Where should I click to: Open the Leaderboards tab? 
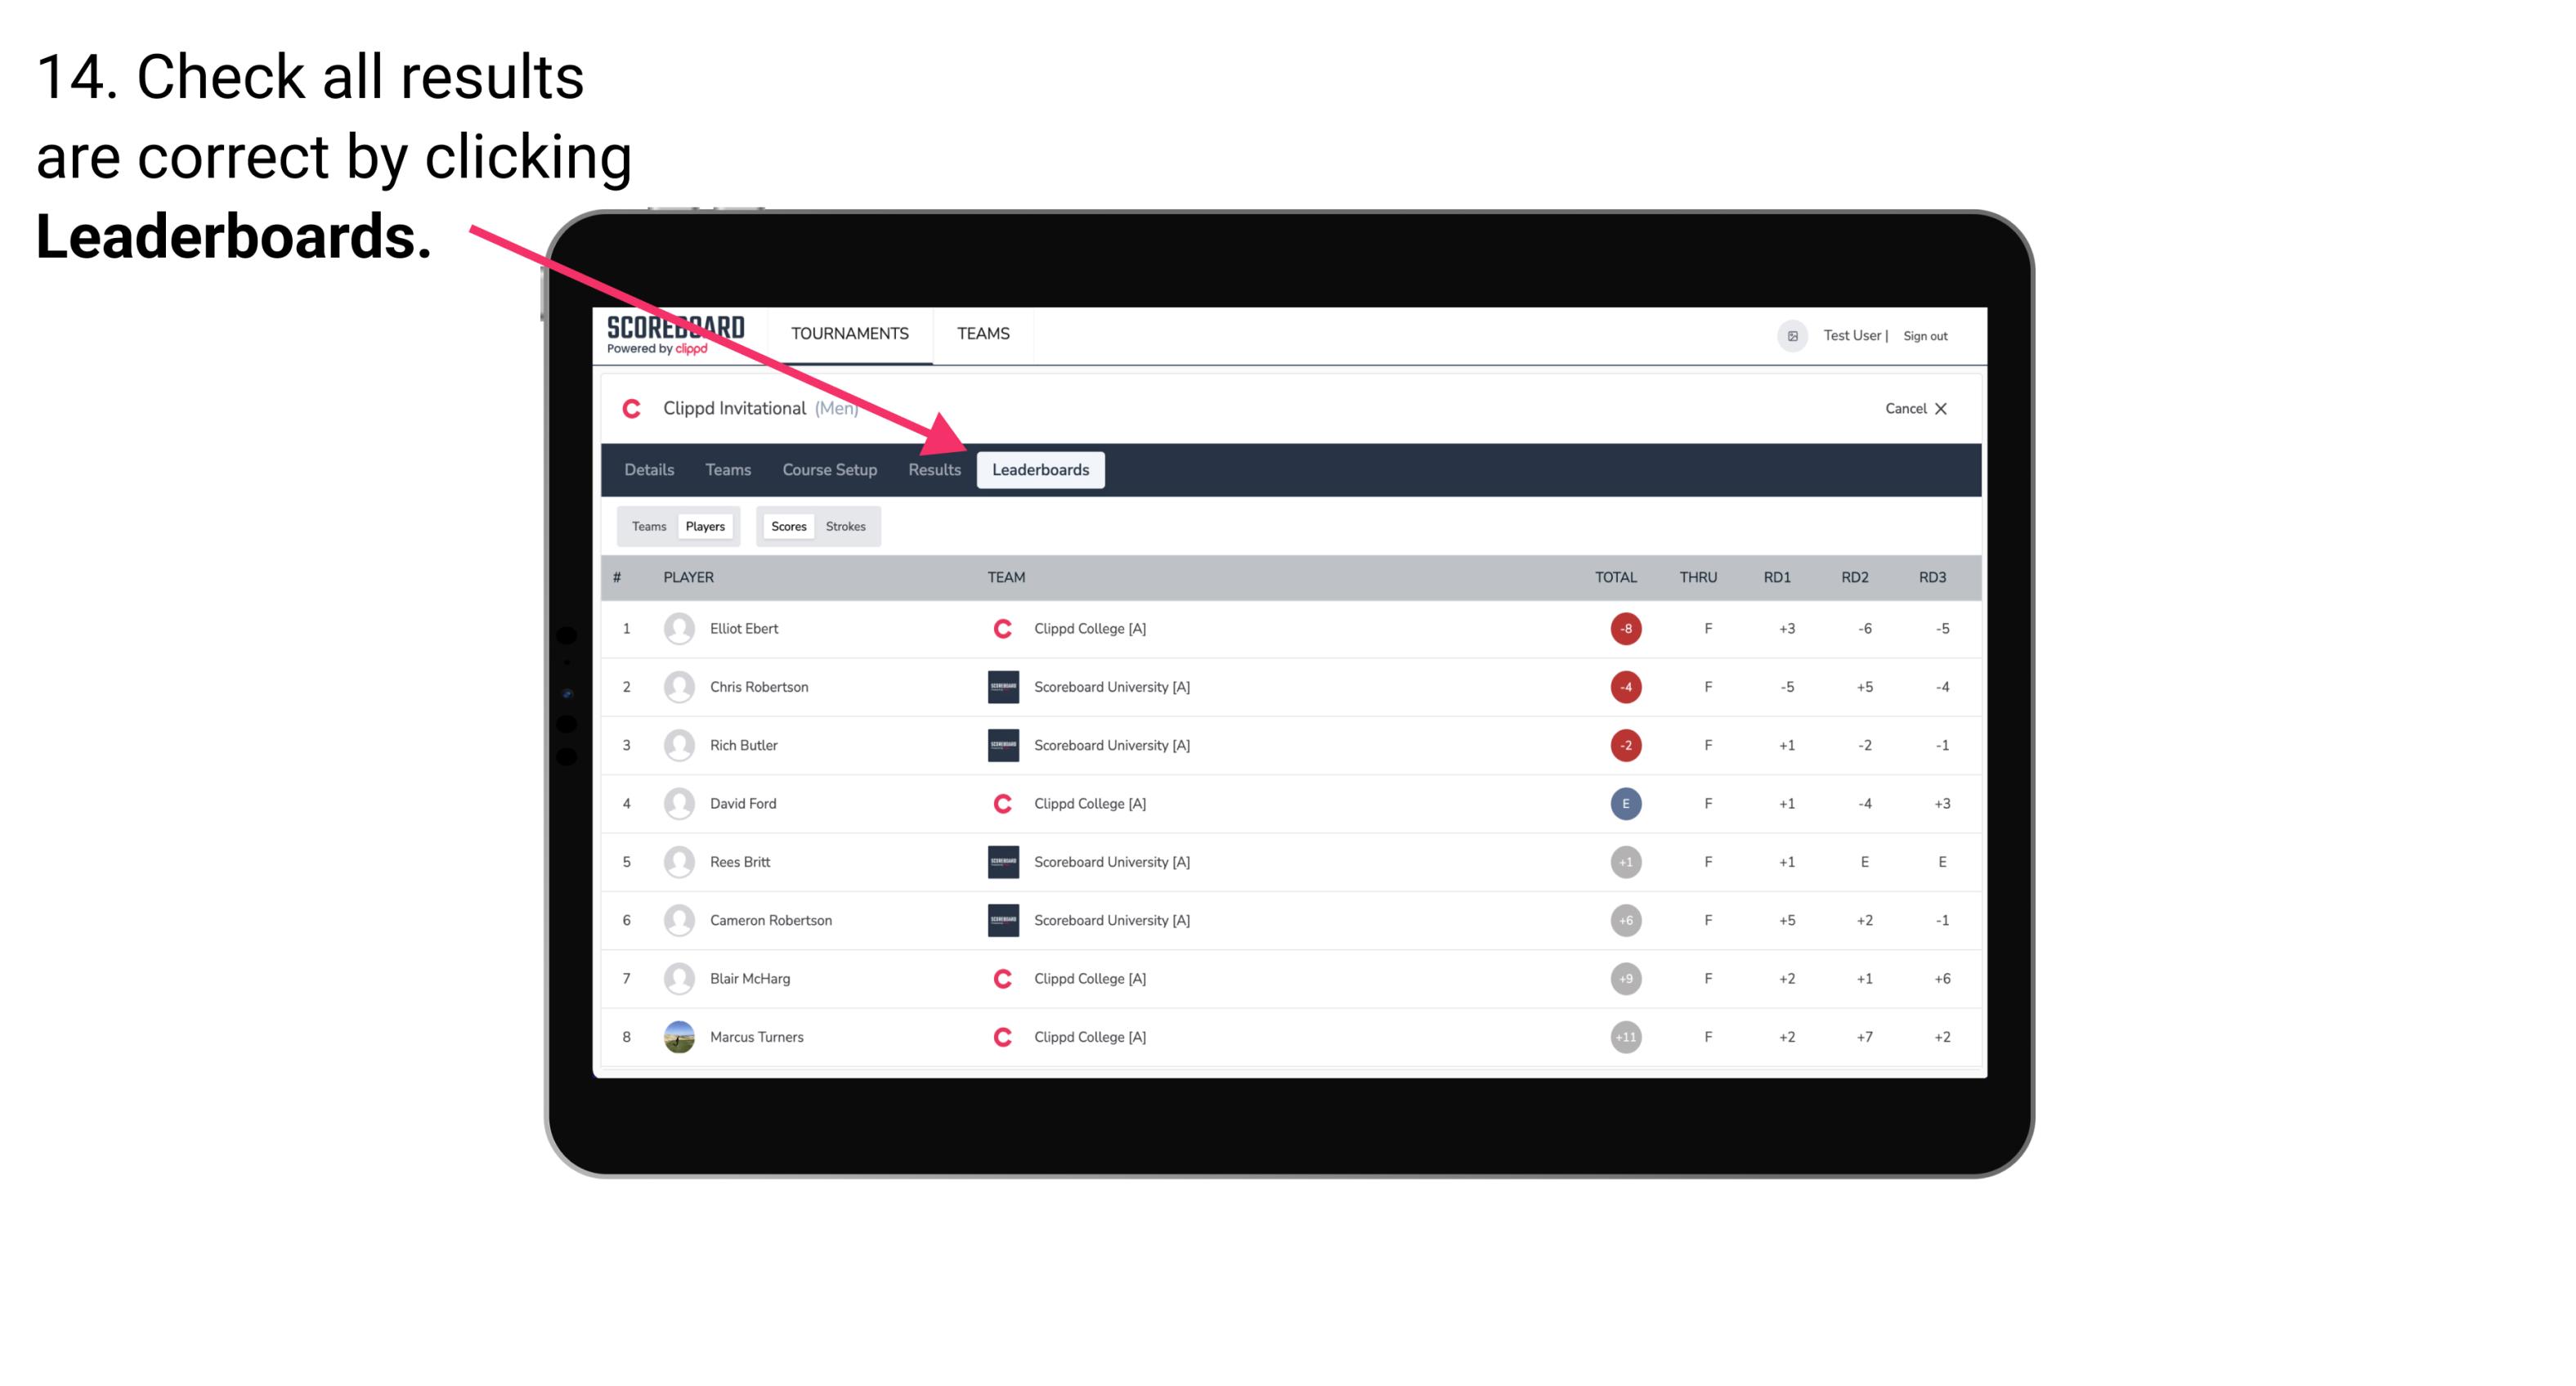point(1041,469)
